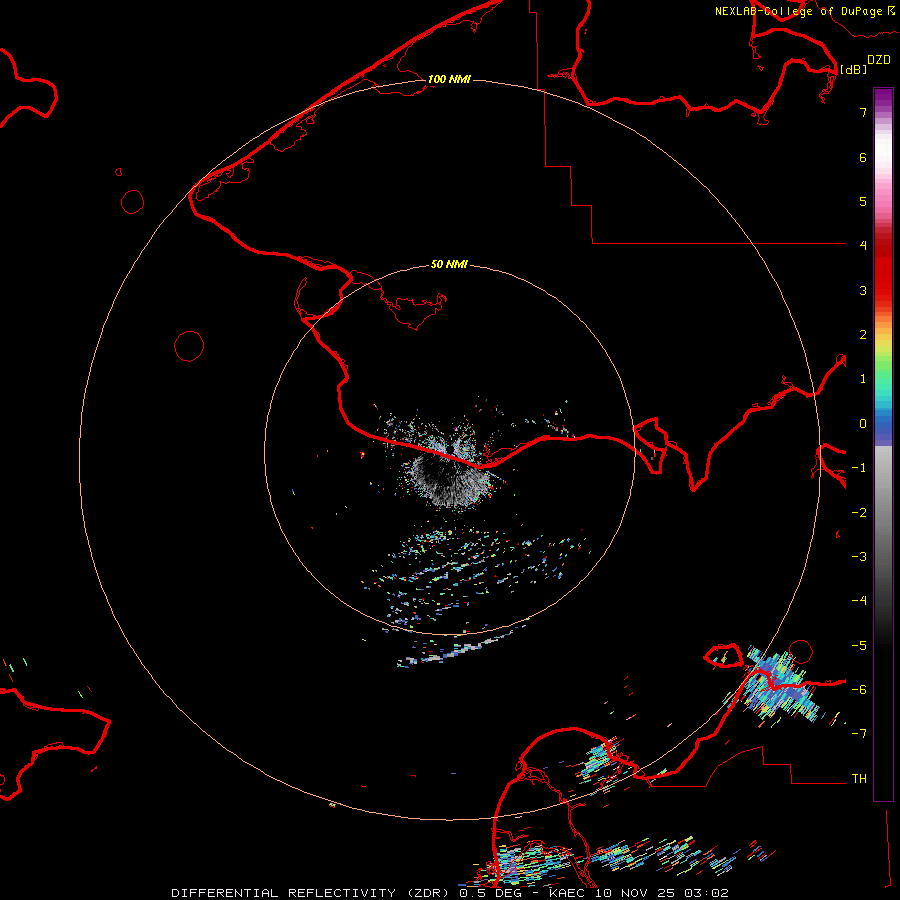
Task: Click the "0.5 DEG" elevation angle text
Action: point(490,893)
